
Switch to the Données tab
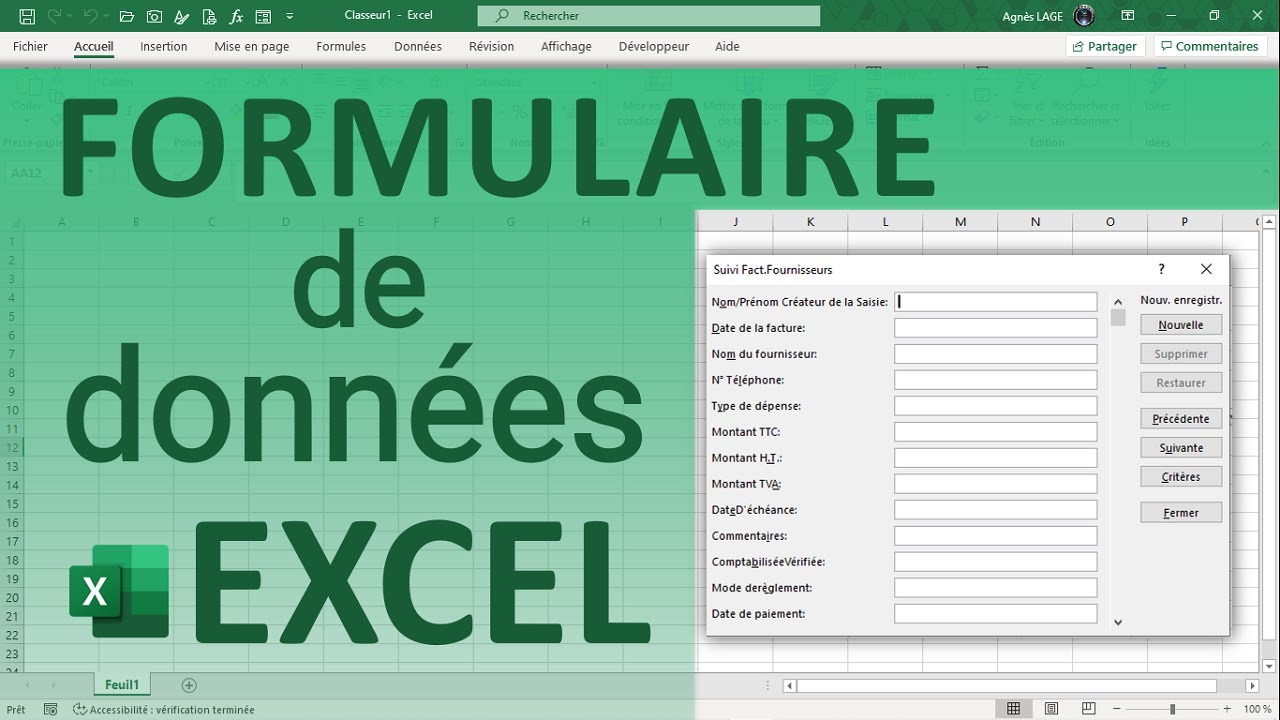pos(418,46)
